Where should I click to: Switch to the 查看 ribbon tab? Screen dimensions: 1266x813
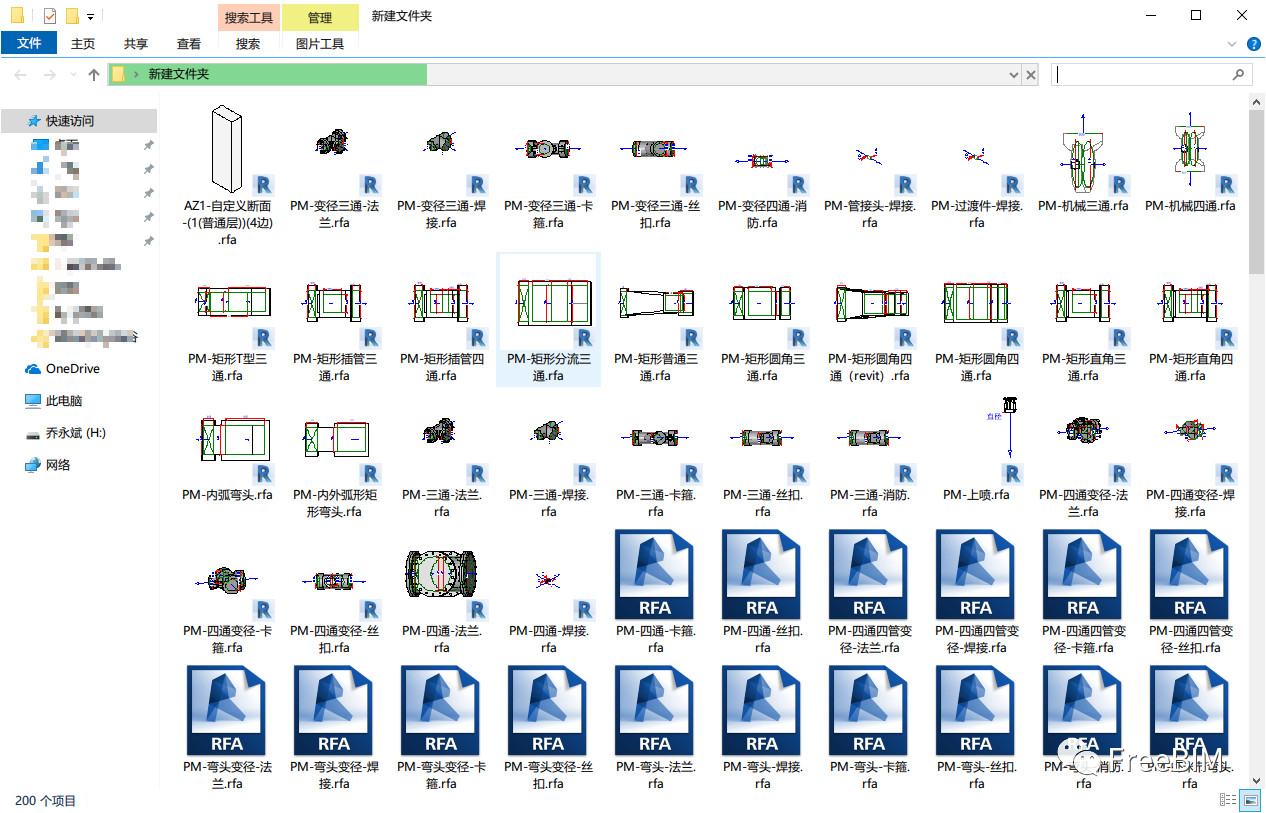coord(189,43)
